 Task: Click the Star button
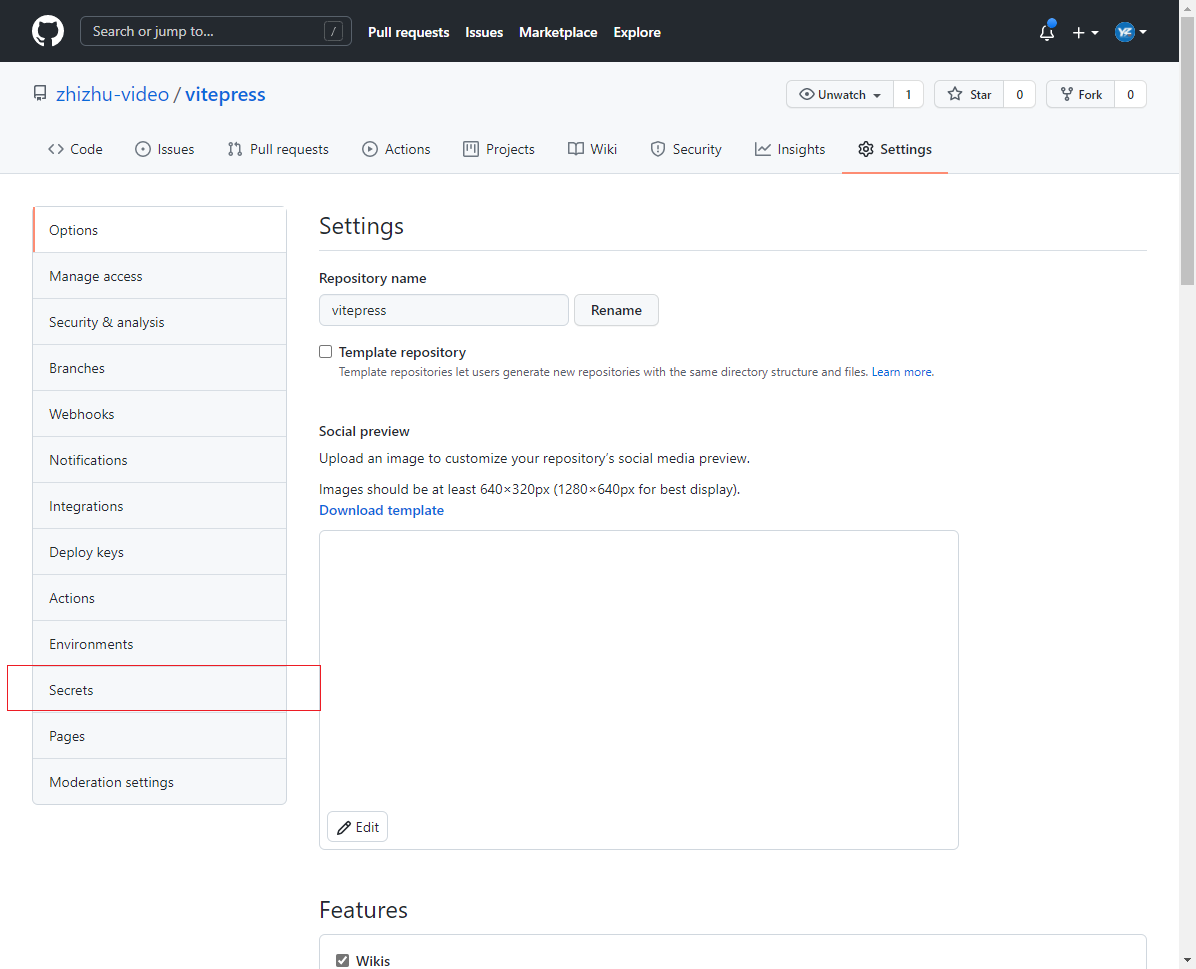tap(969, 95)
